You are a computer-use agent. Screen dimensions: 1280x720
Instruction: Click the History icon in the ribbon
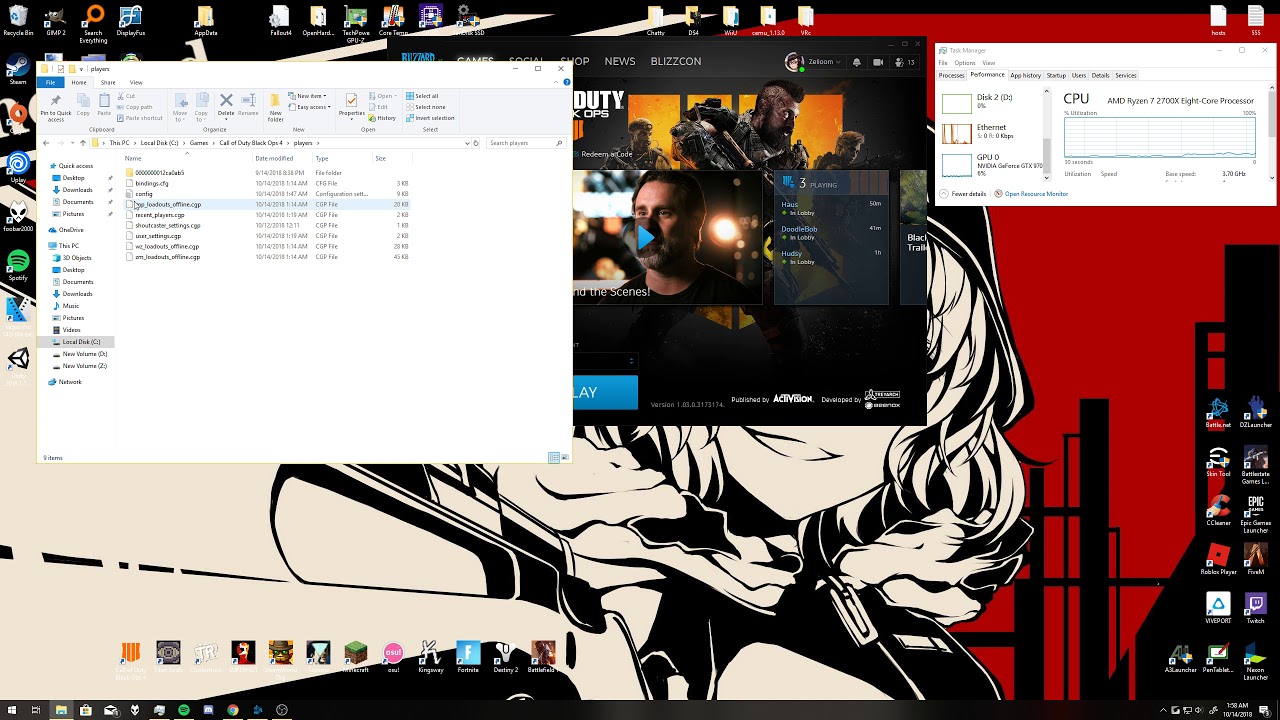click(x=382, y=118)
